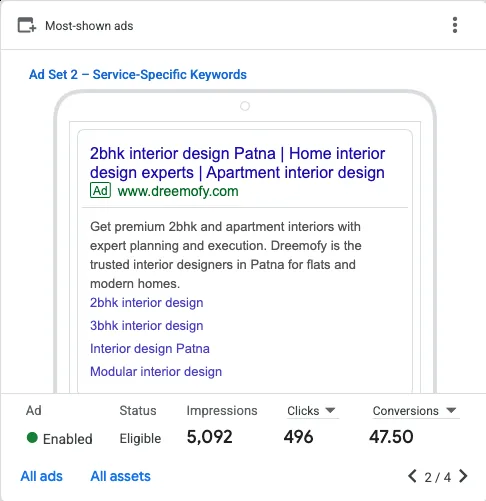Click the Clicks value 496
Image resolution: width=486 pixels, height=501 pixels.
298,437
